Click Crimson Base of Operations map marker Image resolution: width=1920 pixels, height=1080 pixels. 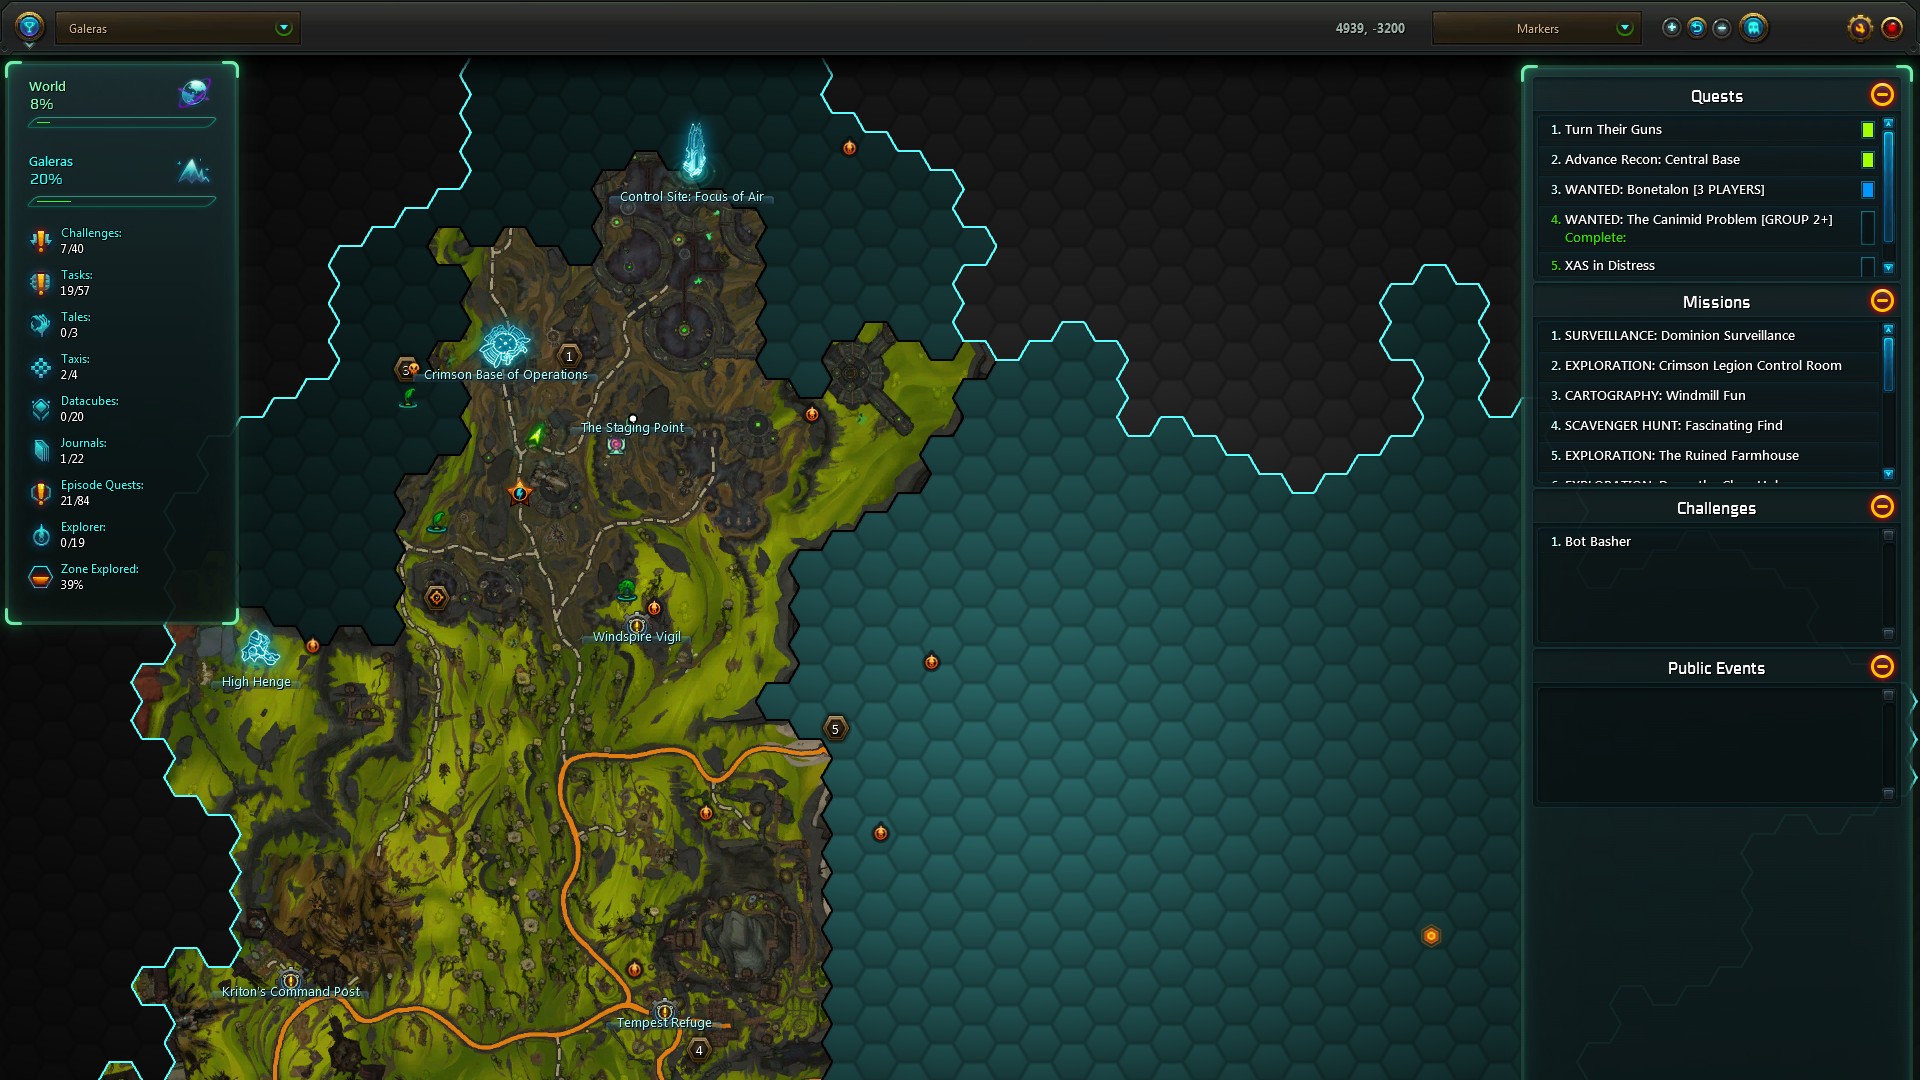click(504, 345)
